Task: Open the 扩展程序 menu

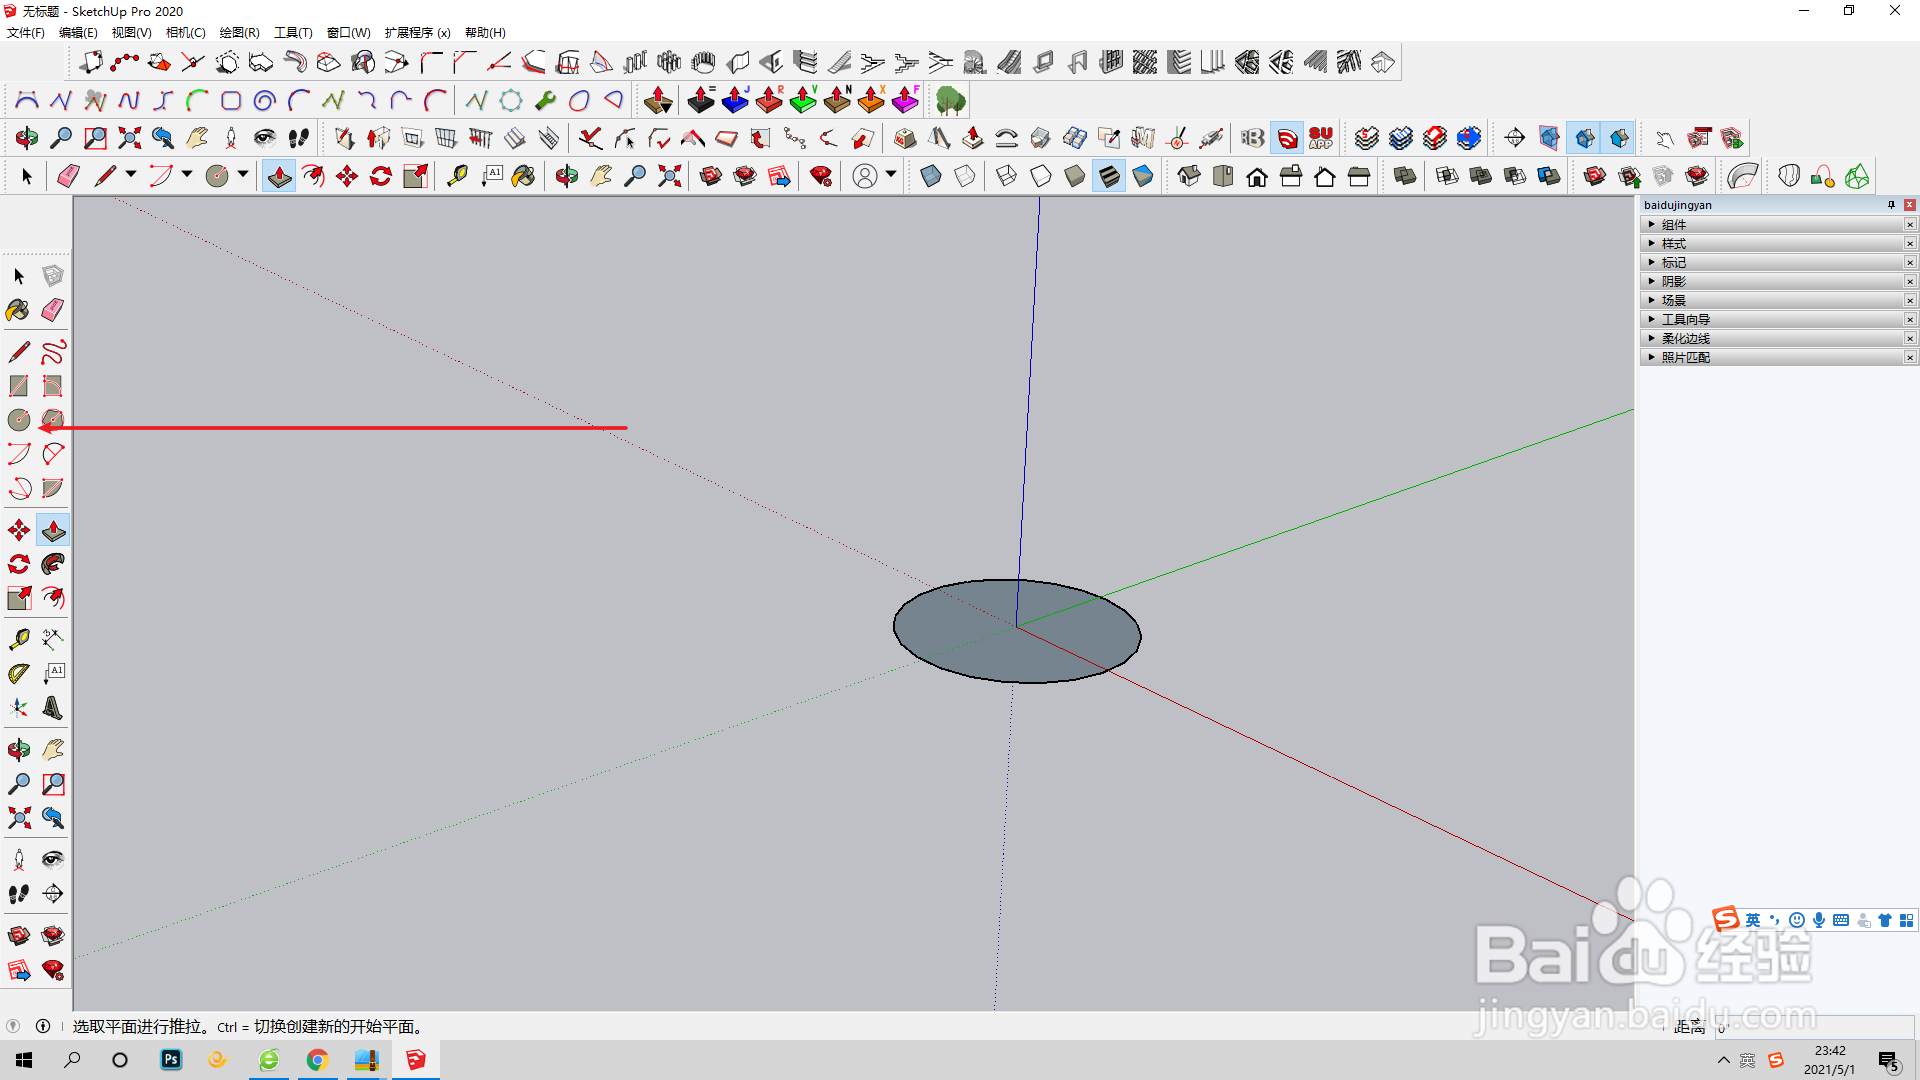Action: (417, 33)
